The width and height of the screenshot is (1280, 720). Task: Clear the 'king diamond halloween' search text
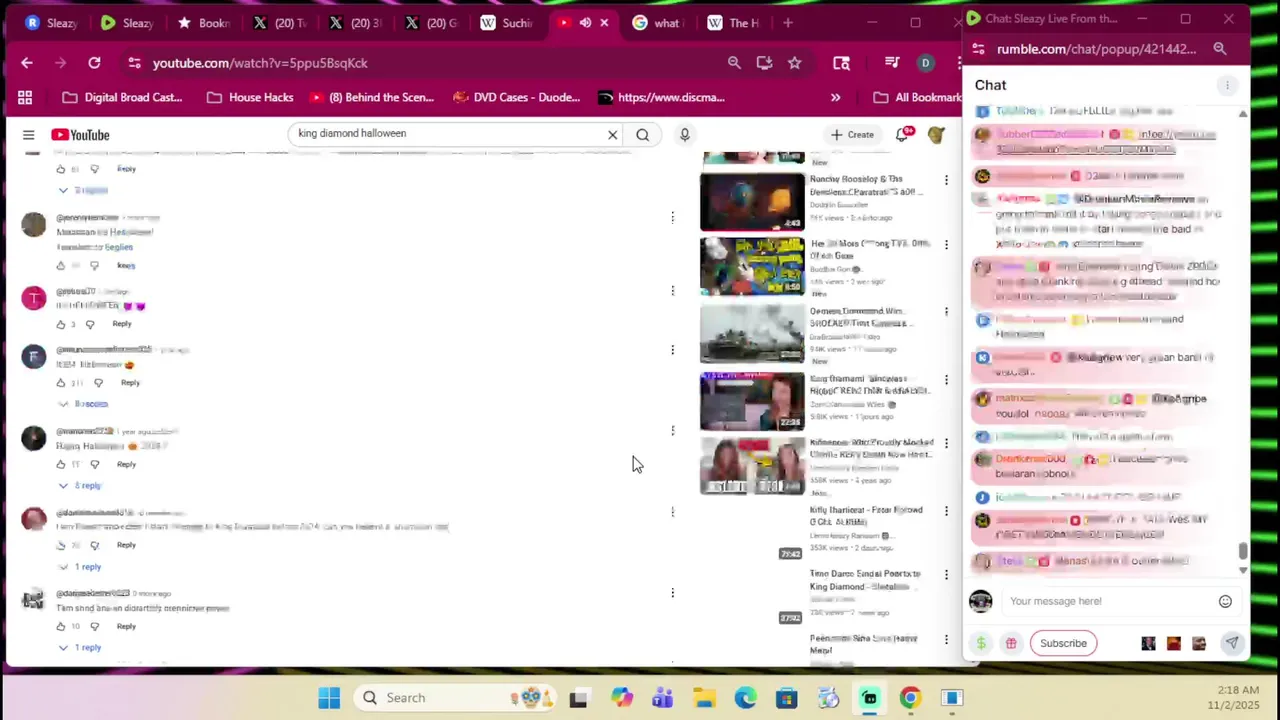click(613, 135)
